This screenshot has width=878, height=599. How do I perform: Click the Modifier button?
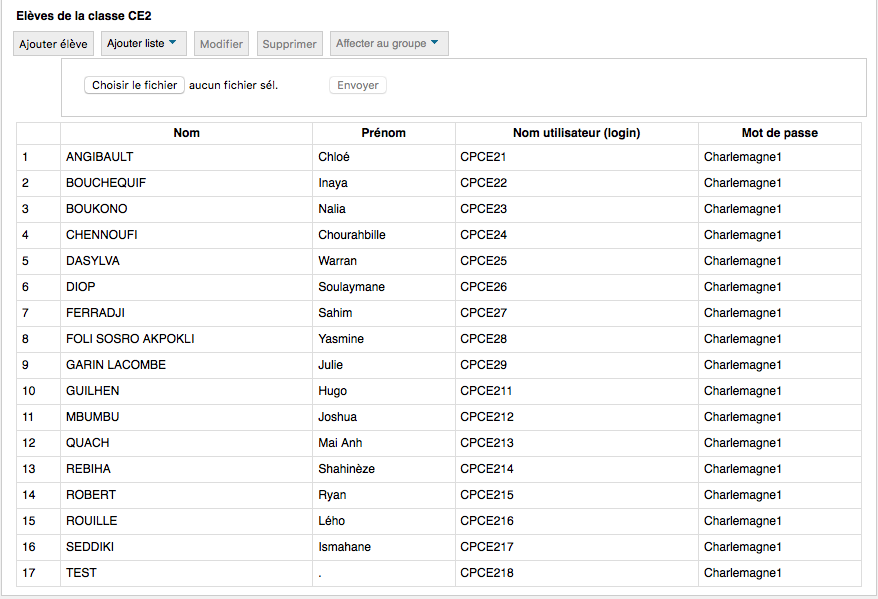click(221, 44)
